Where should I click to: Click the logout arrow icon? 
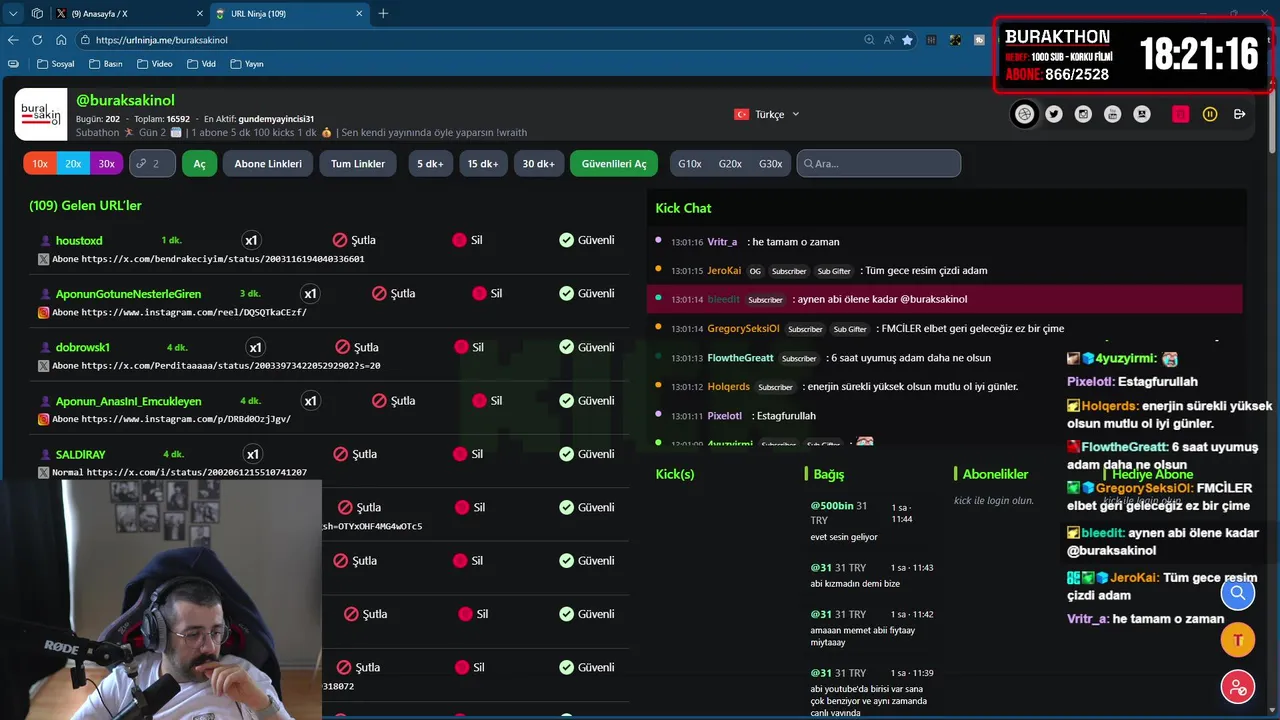1239,114
